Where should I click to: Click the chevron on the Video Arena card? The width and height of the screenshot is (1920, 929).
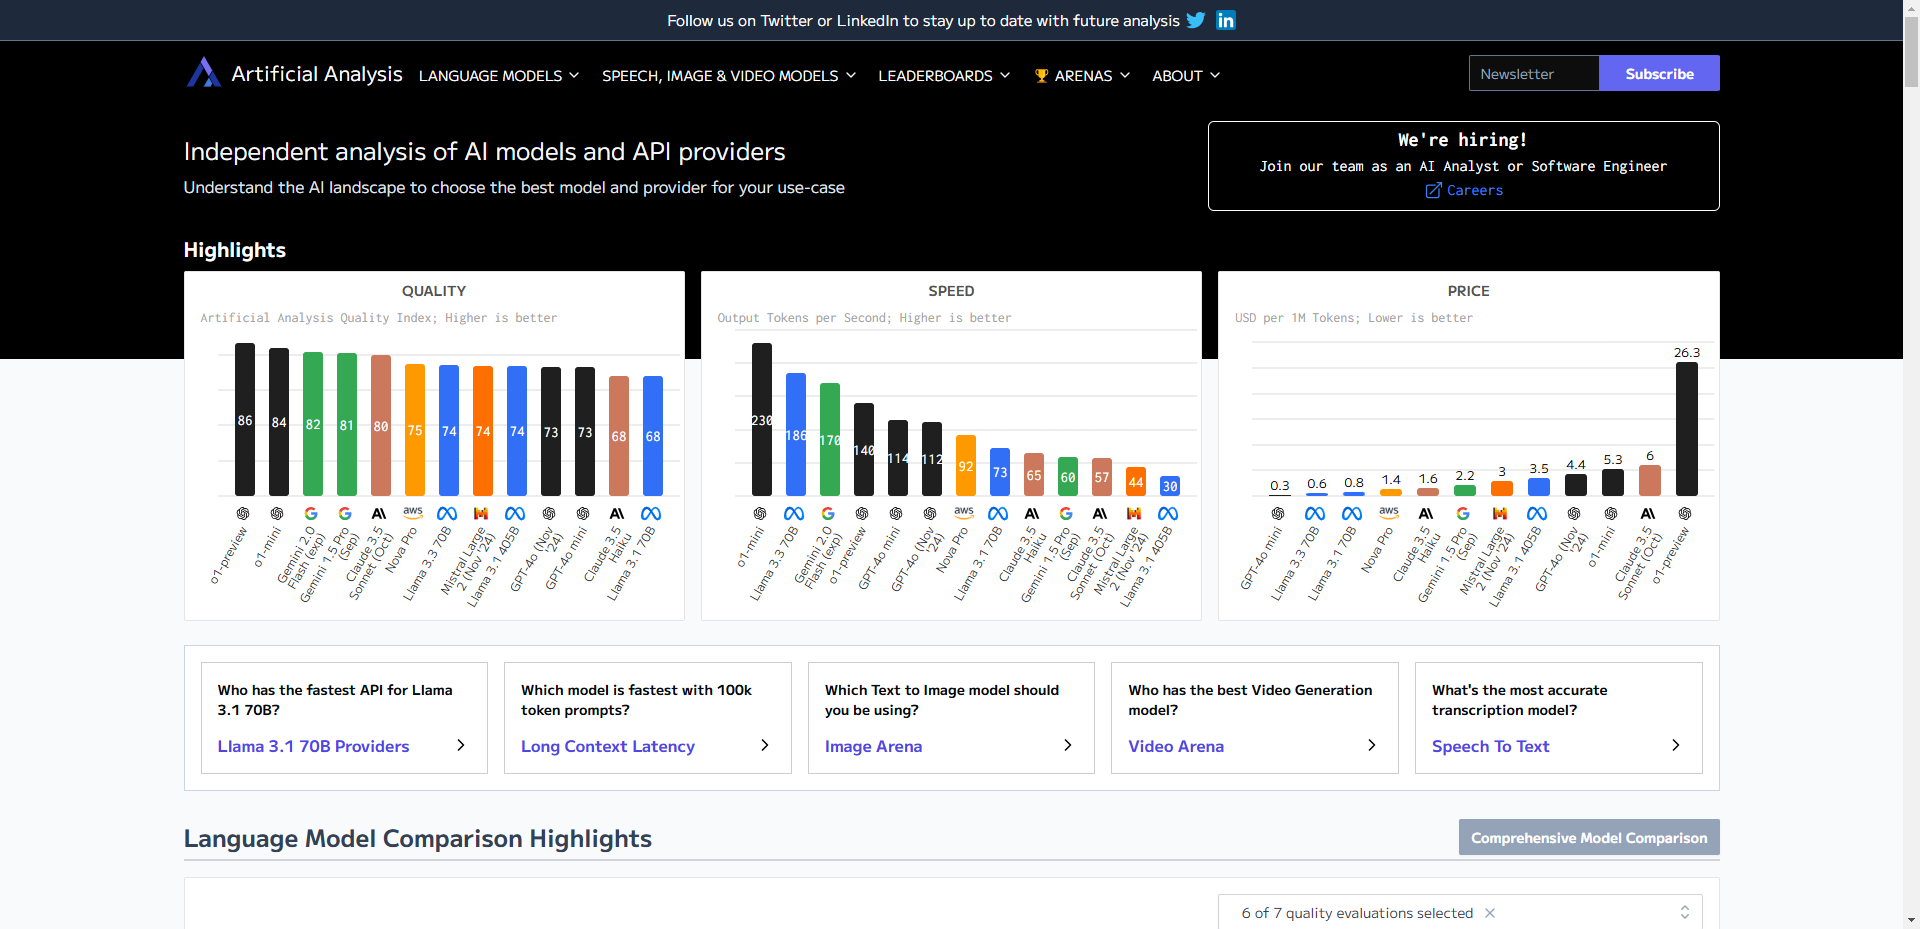[1371, 746]
